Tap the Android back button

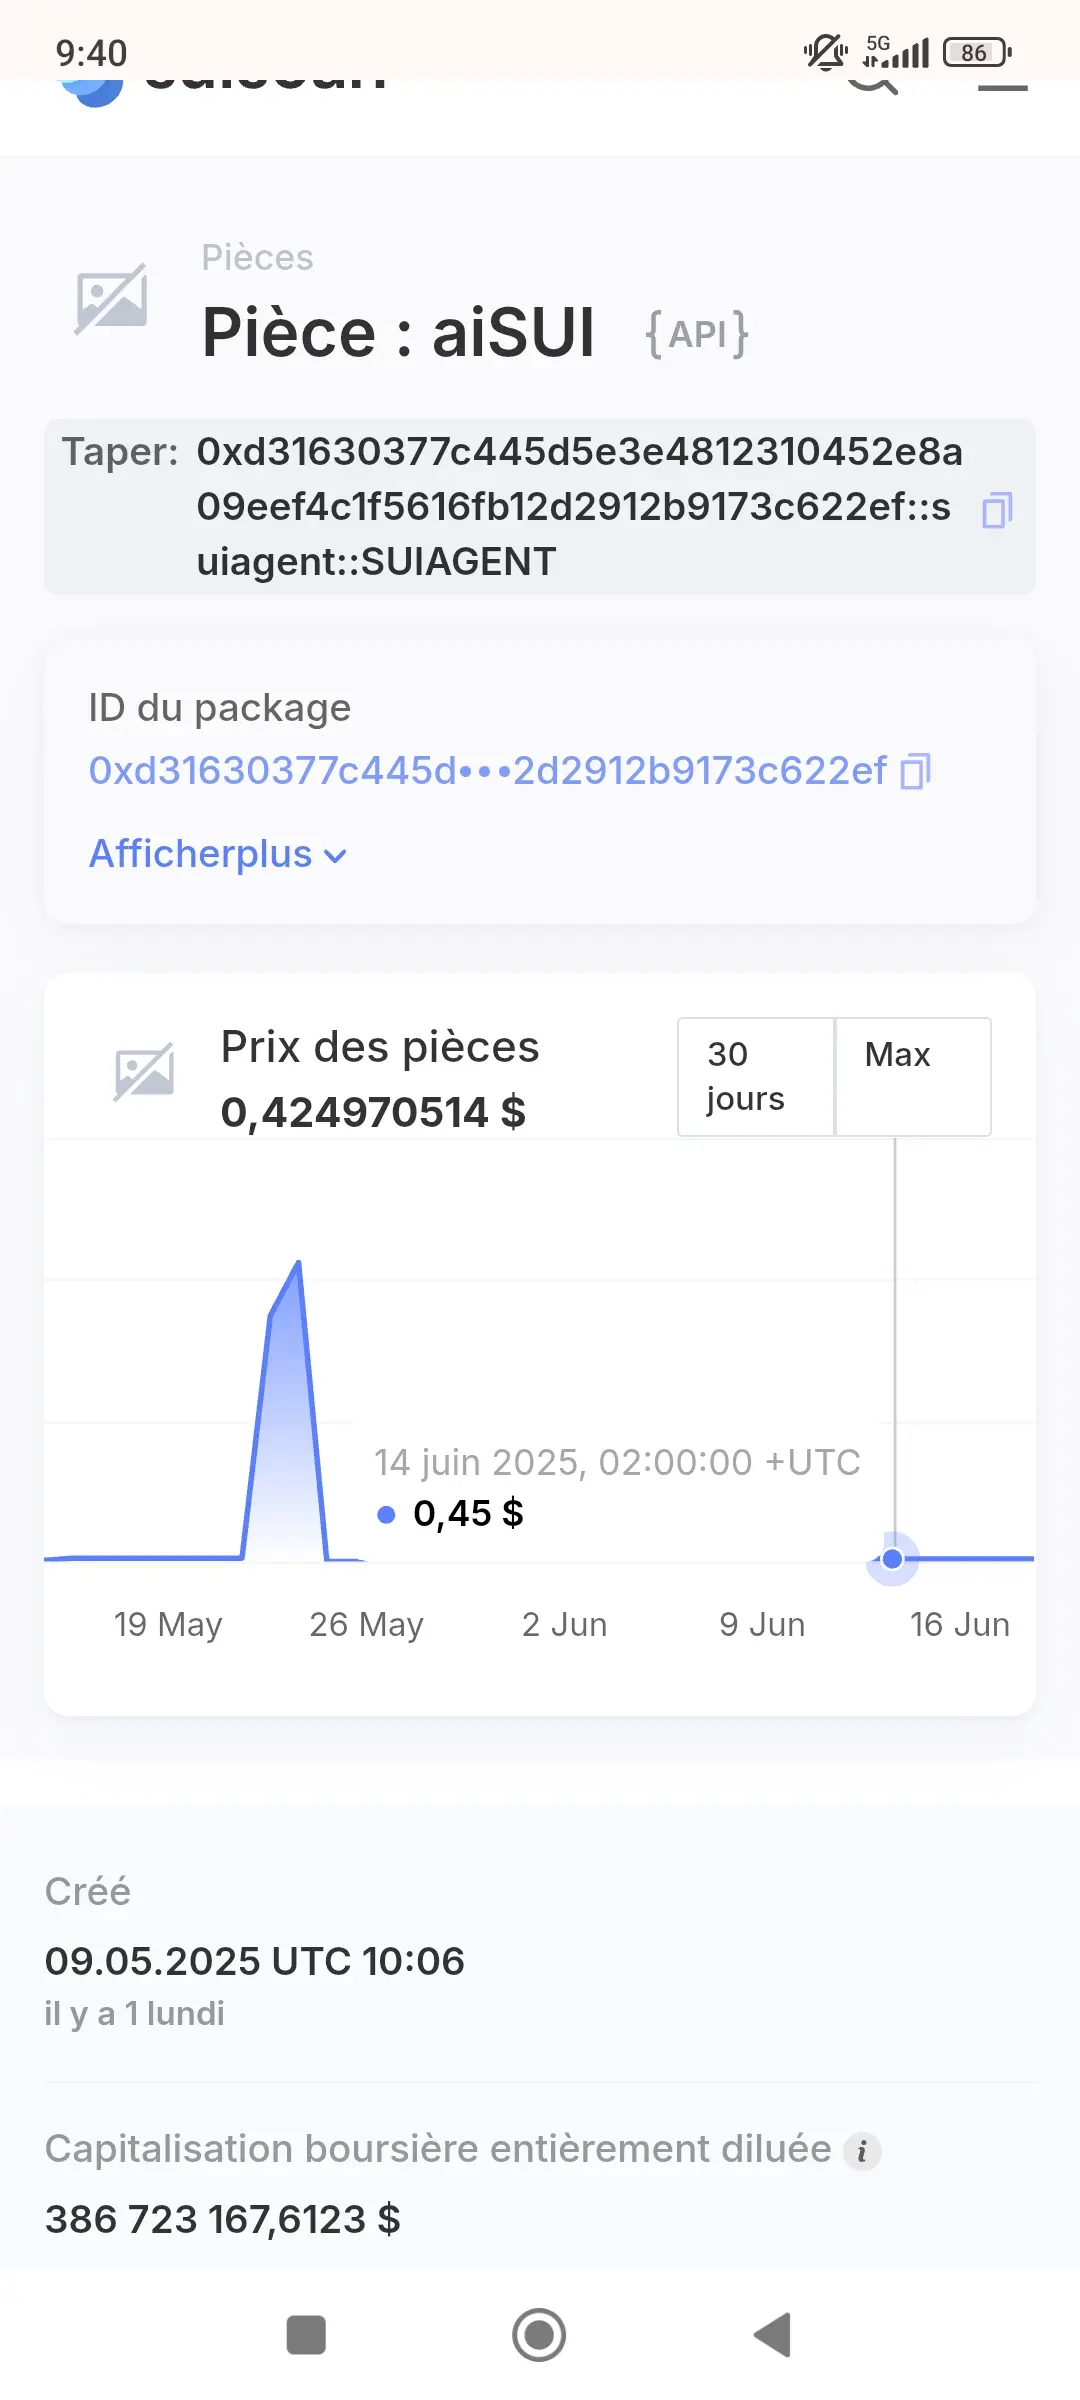point(772,2335)
